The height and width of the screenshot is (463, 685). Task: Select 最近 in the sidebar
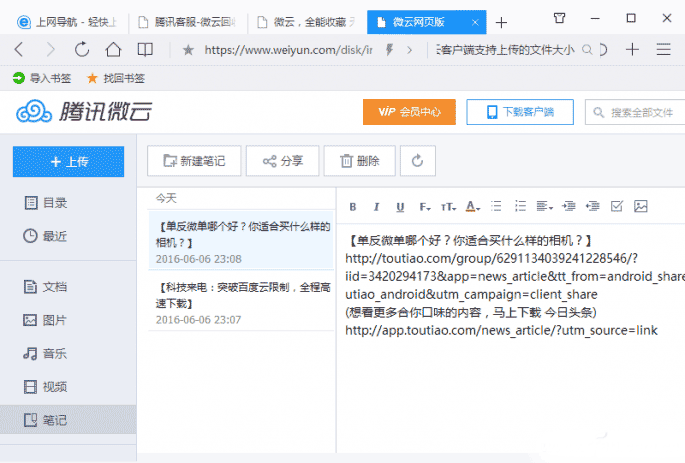click(x=46, y=236)
